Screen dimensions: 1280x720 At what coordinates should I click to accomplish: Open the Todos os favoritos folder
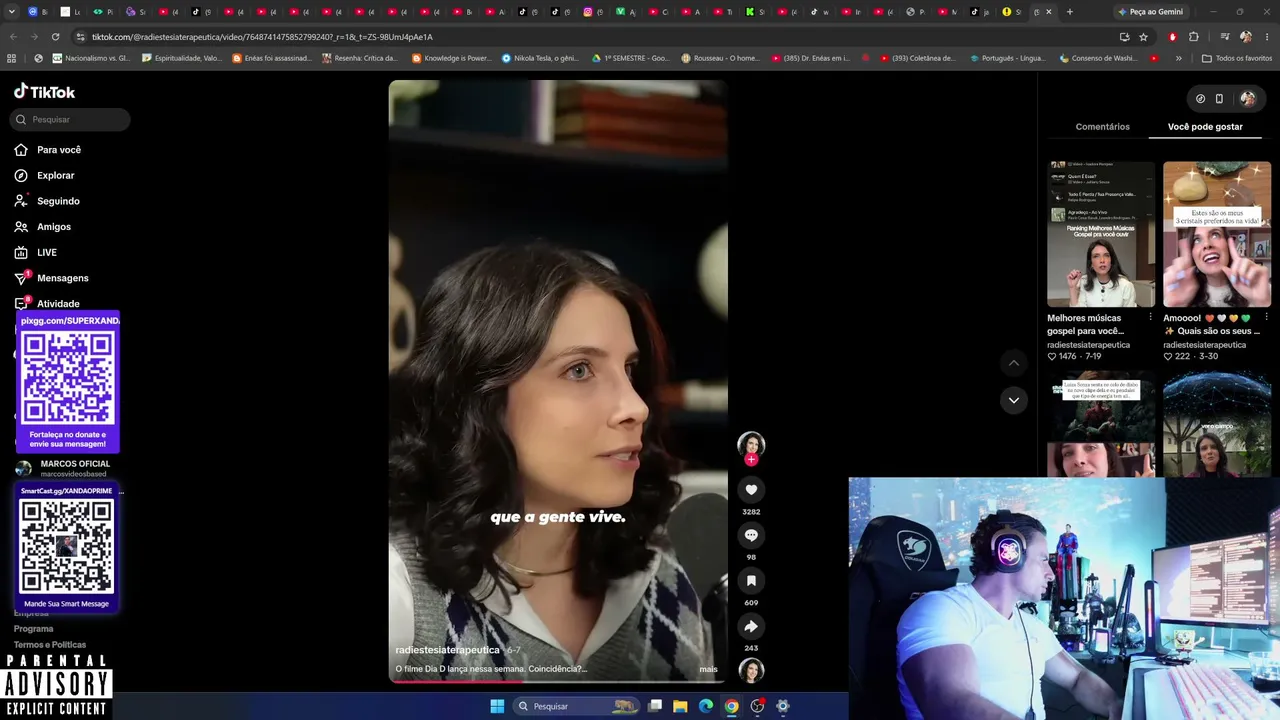(x=1237, y=58)
